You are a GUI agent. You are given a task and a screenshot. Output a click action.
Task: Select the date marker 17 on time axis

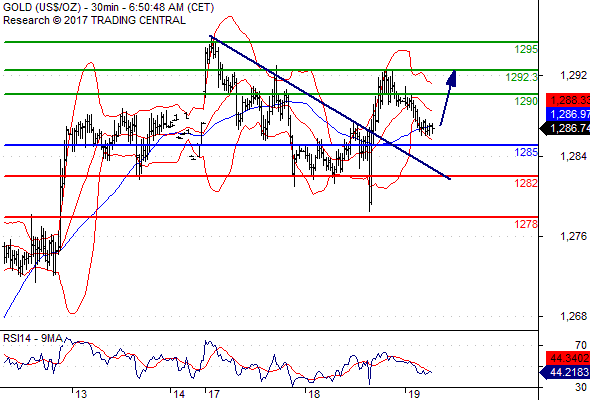[214, 394]
